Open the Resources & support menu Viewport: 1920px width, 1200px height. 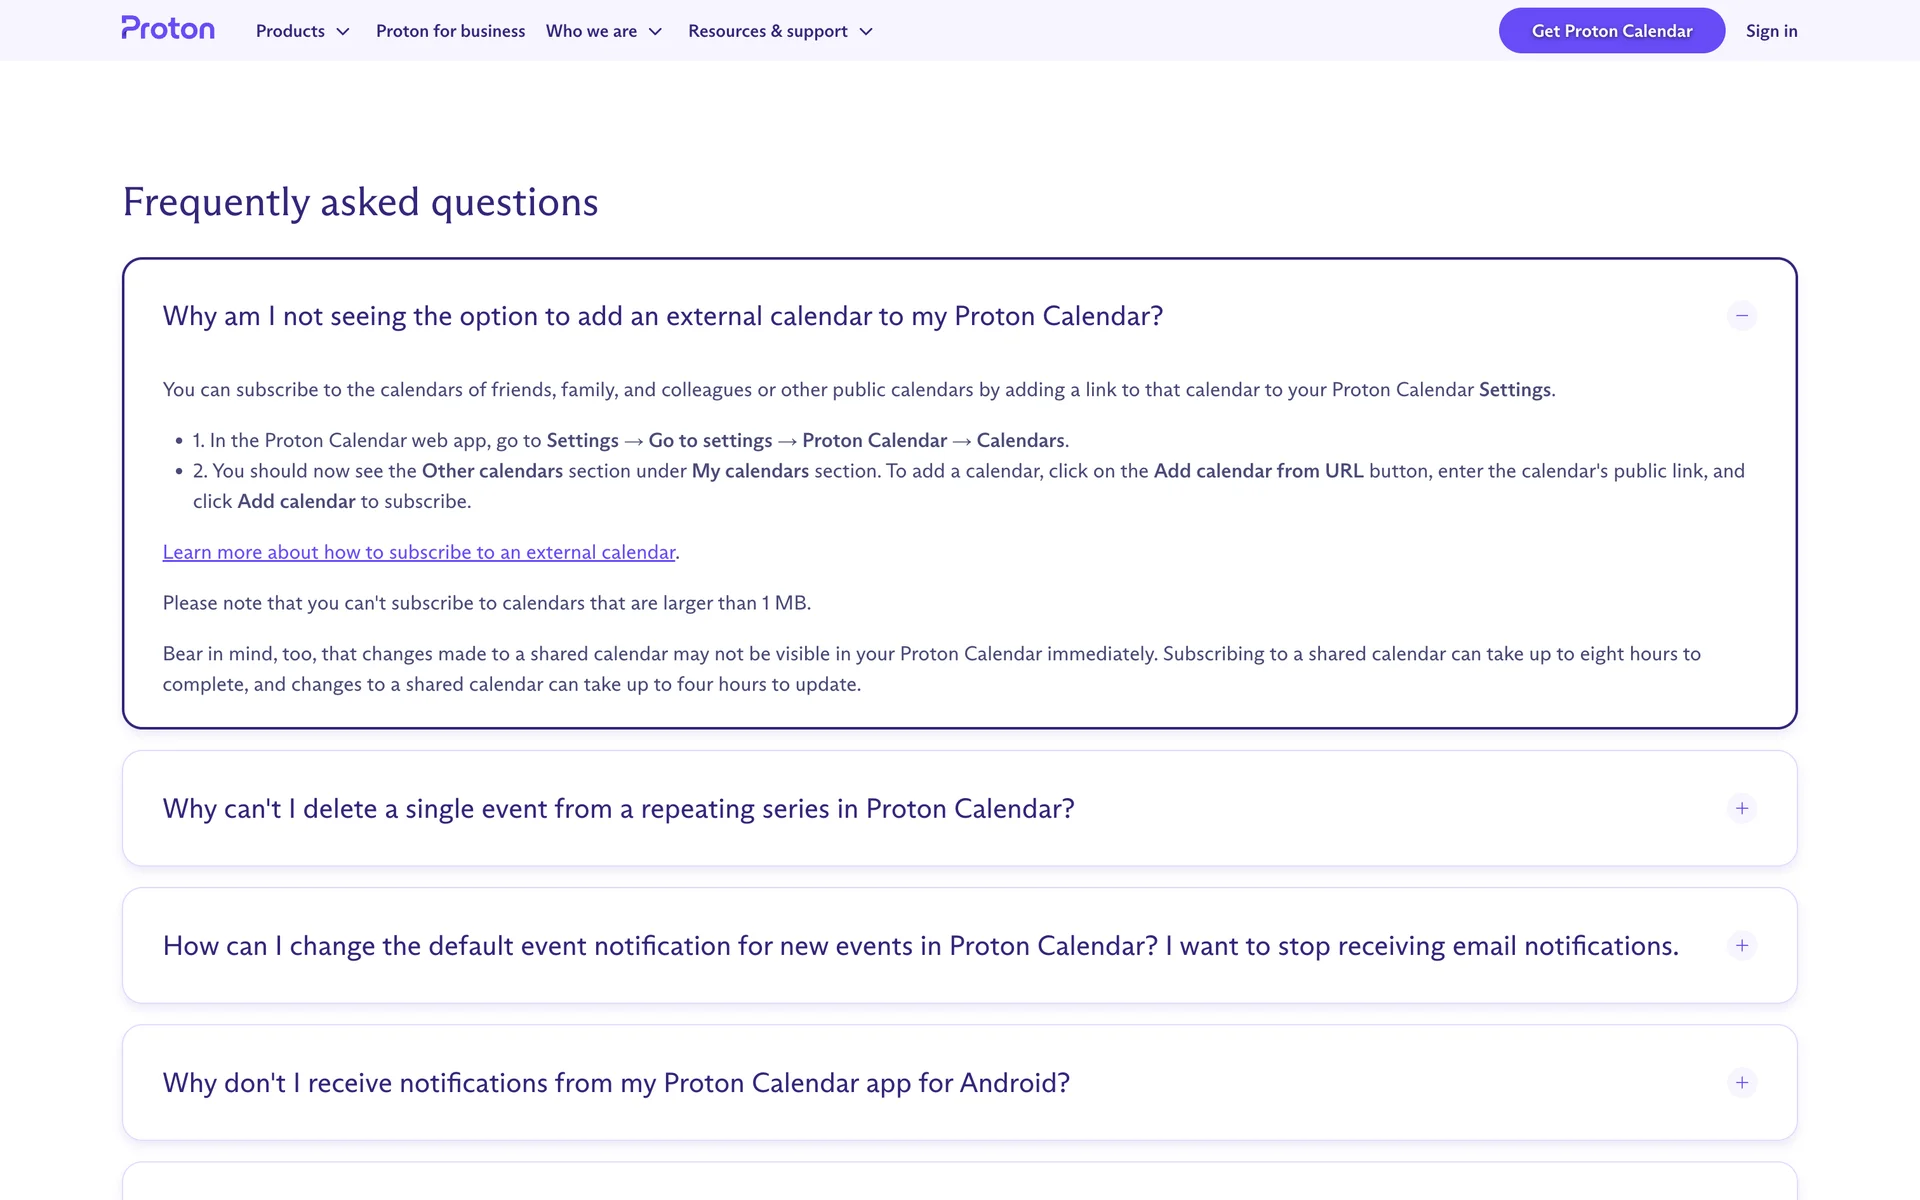click(x=767, y=31)
